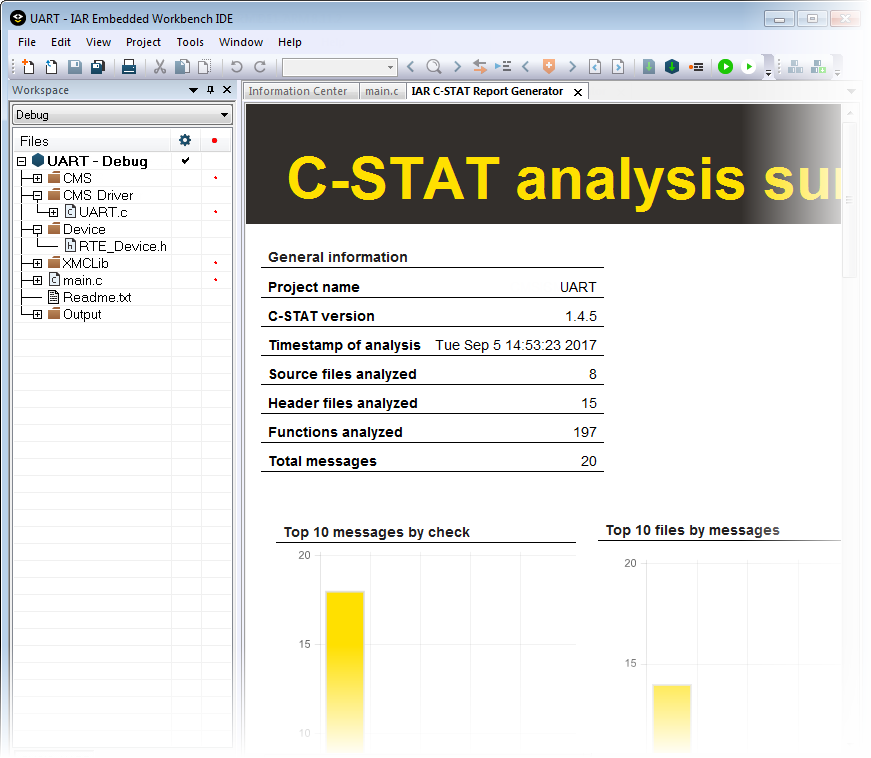Click the Compile icon in the toolbar
Image resolution: width=871 pixels, height=758 pixels.
[649, 67]
